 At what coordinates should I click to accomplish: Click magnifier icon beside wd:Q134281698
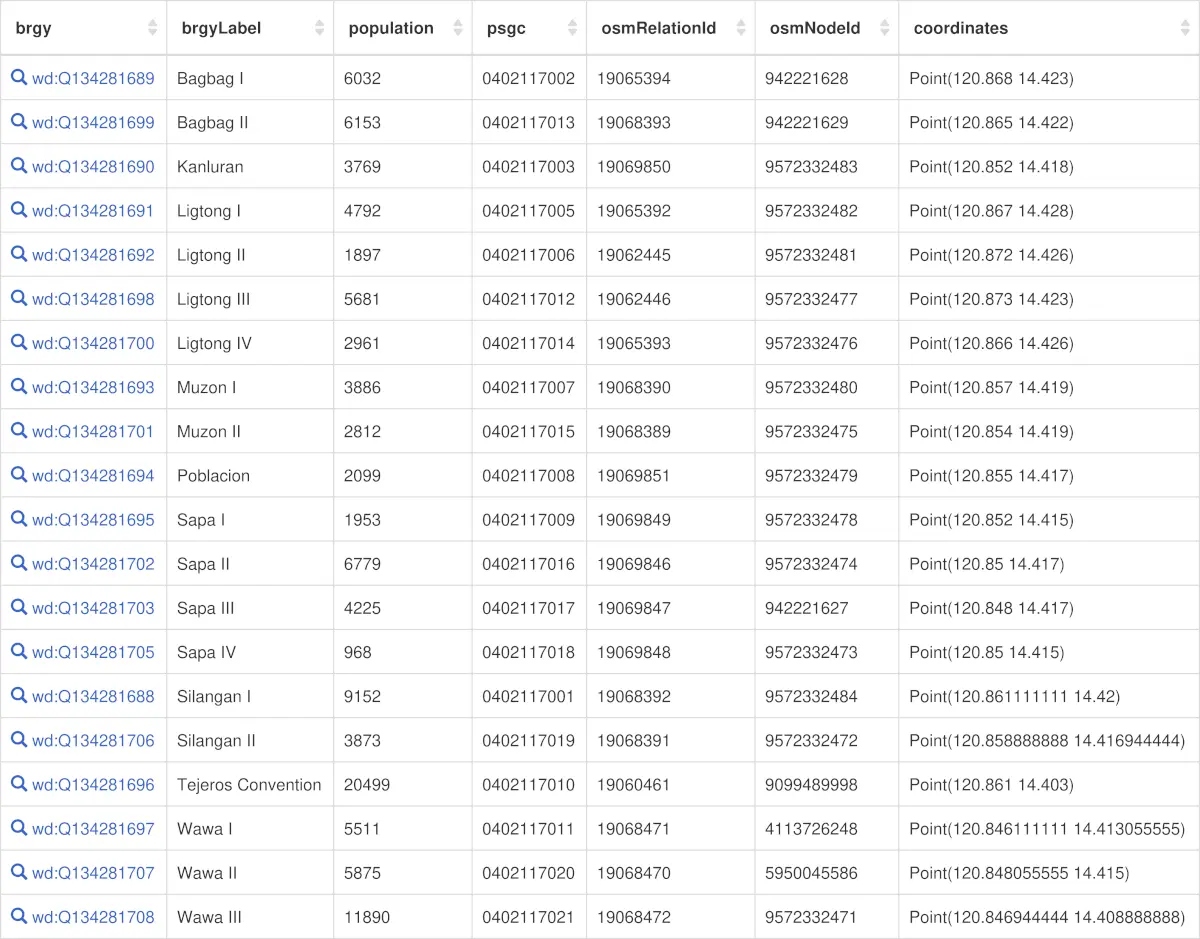19,297
